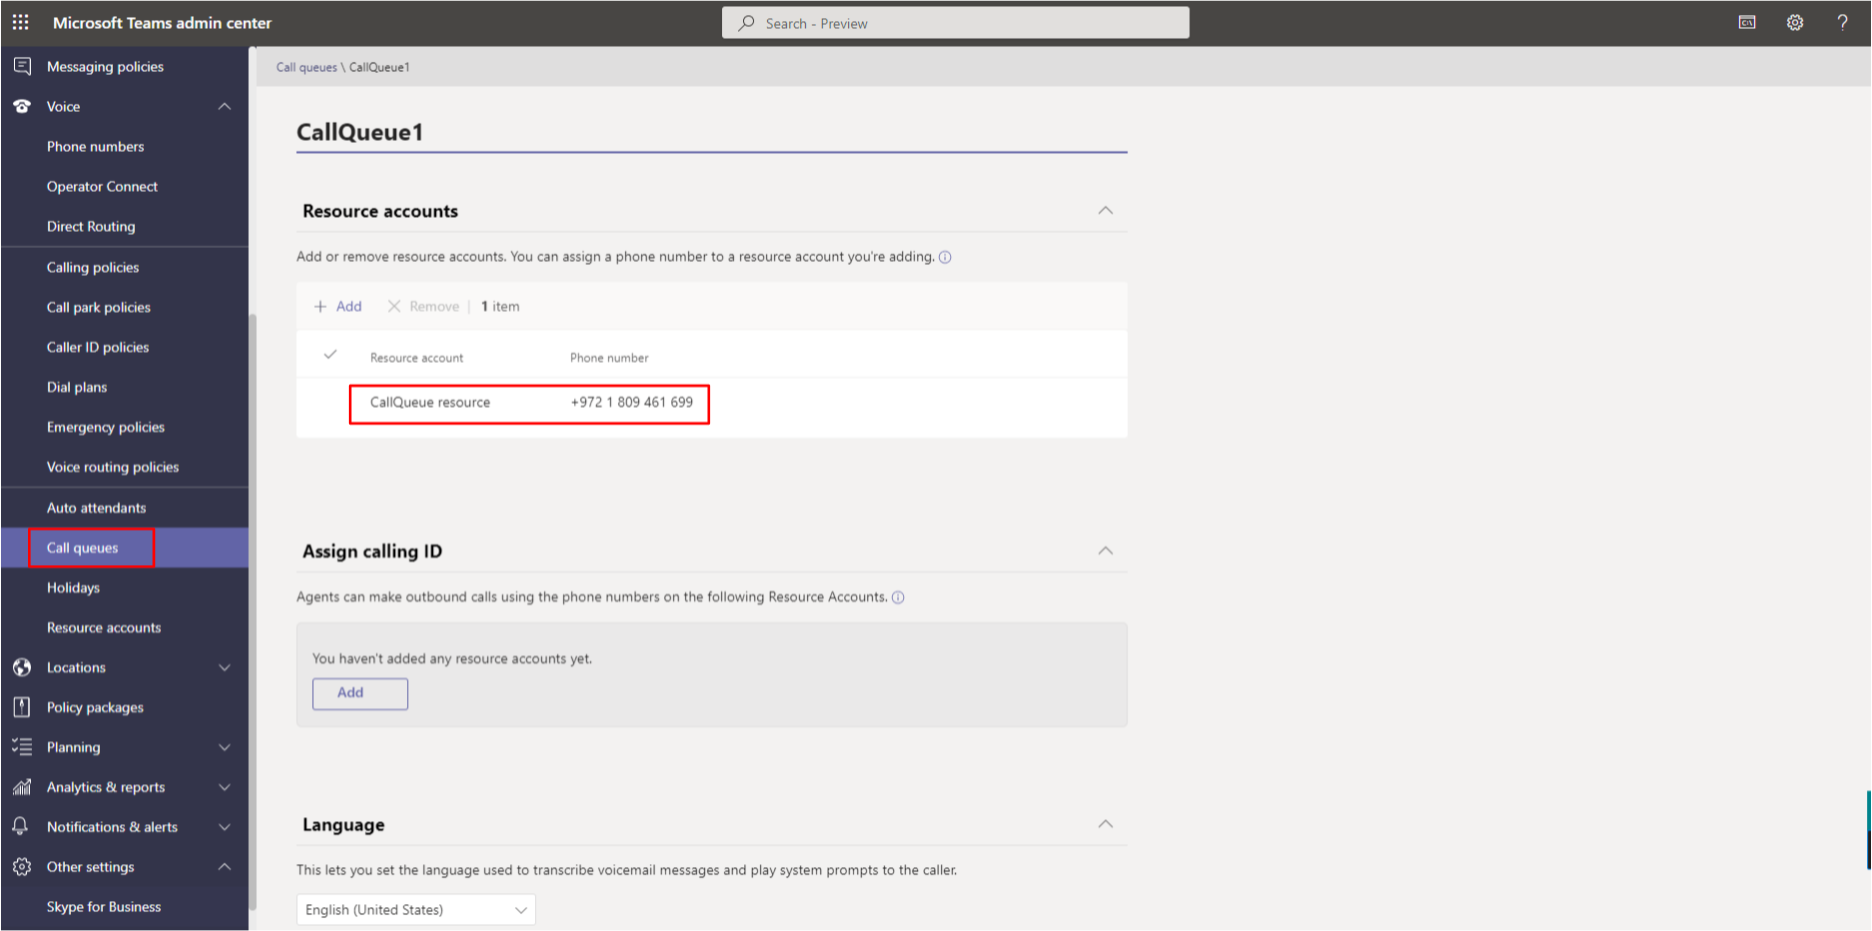Click the Analytics & reports chart icon

click(x=22, y=787)
